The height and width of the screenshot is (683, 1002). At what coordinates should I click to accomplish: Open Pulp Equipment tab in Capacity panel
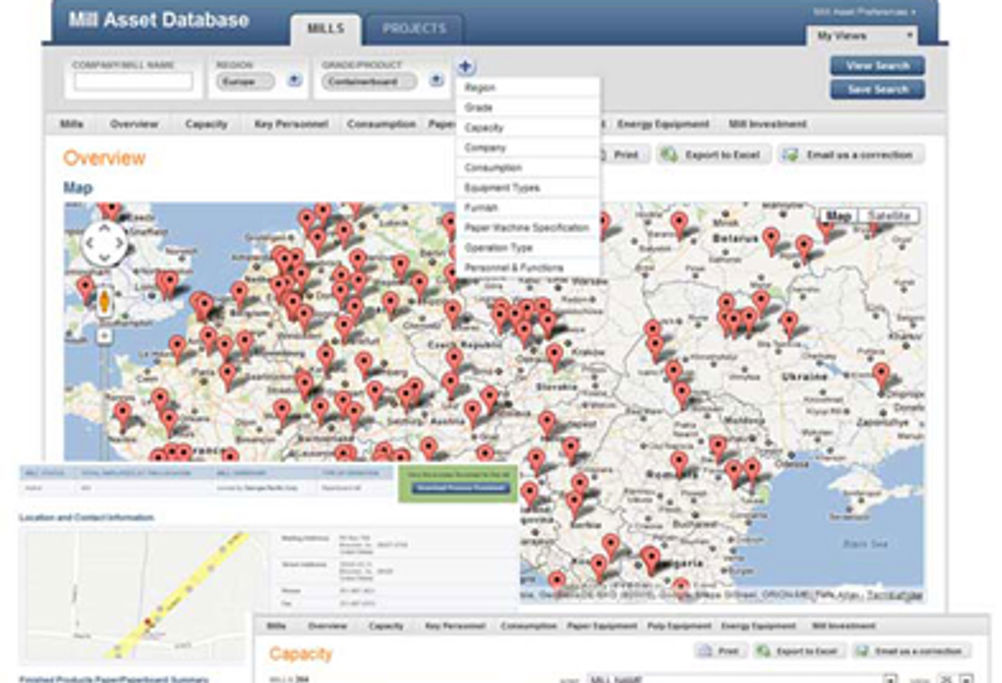(x=679, y=626)
